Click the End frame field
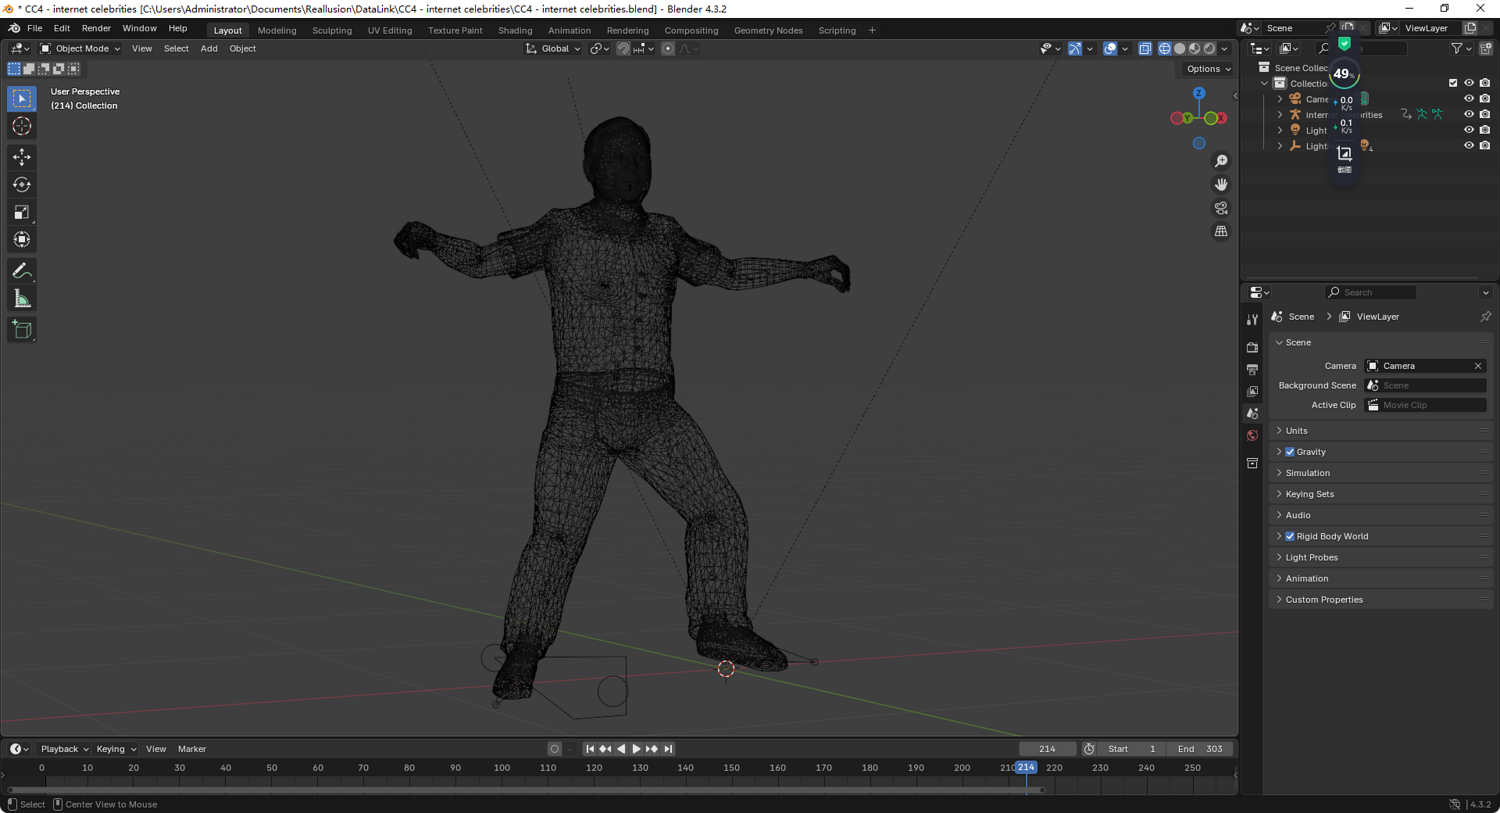This screenshot has height=813, width=1500. (x=1200, y=749)
